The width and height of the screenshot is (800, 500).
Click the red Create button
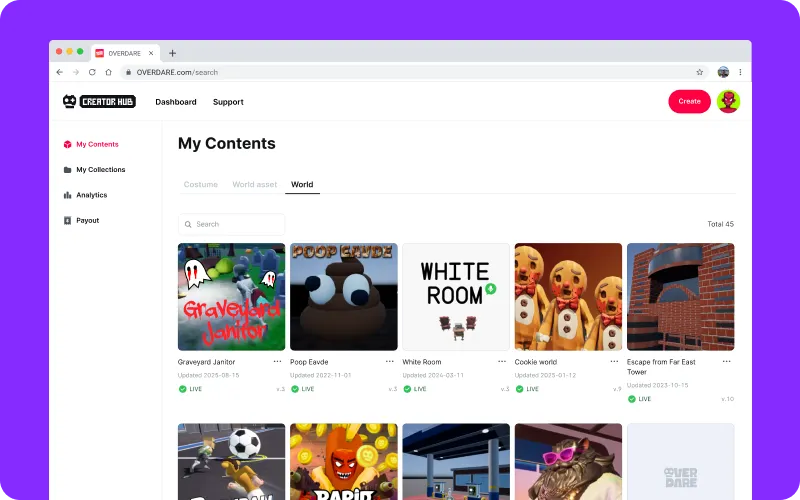pyautogui.click(x=689, y=102)
